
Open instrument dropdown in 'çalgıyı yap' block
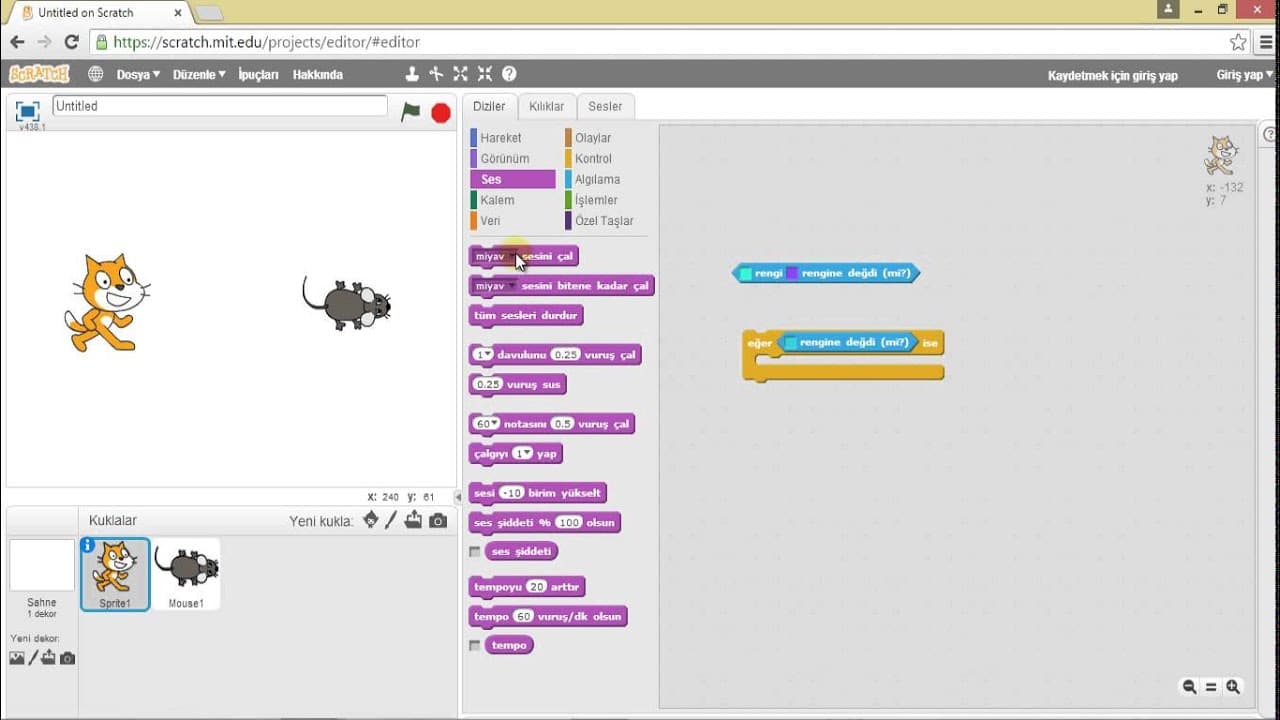pyautogui.click(x=529, y=454)
